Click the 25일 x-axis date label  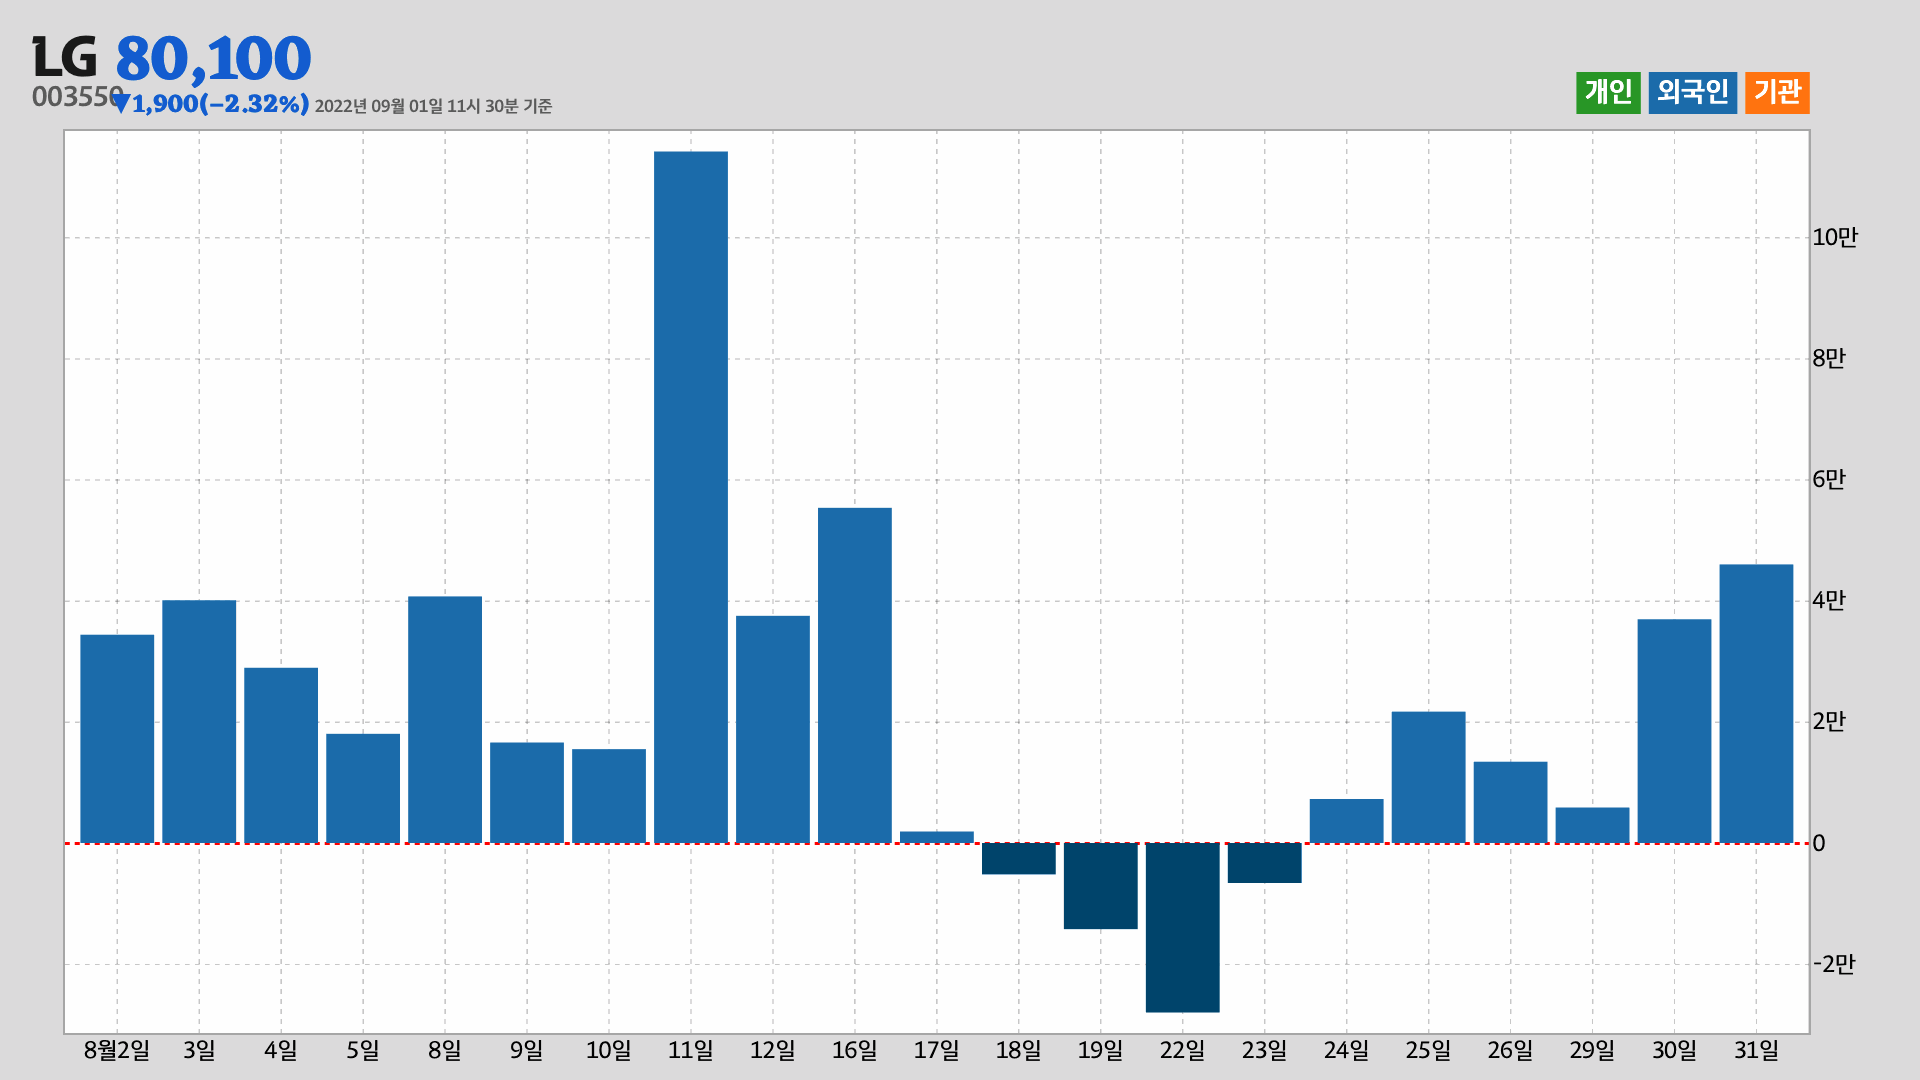click(1428, 1050)
